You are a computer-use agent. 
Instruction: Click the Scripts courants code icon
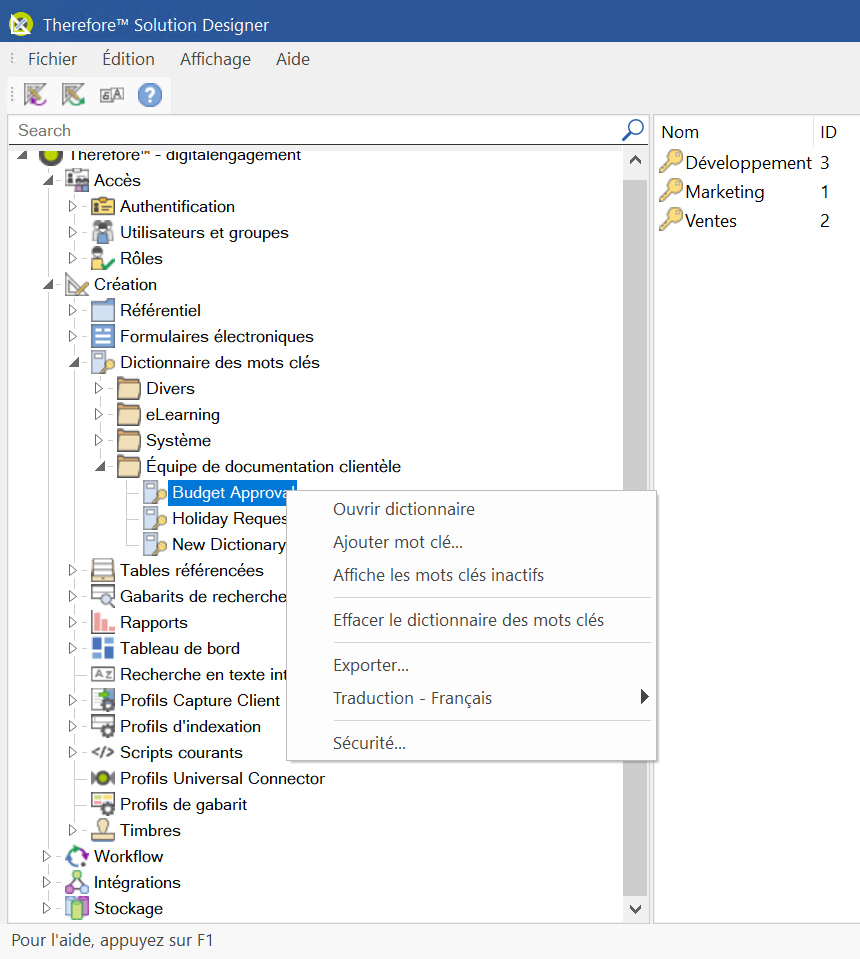(103, 752)
